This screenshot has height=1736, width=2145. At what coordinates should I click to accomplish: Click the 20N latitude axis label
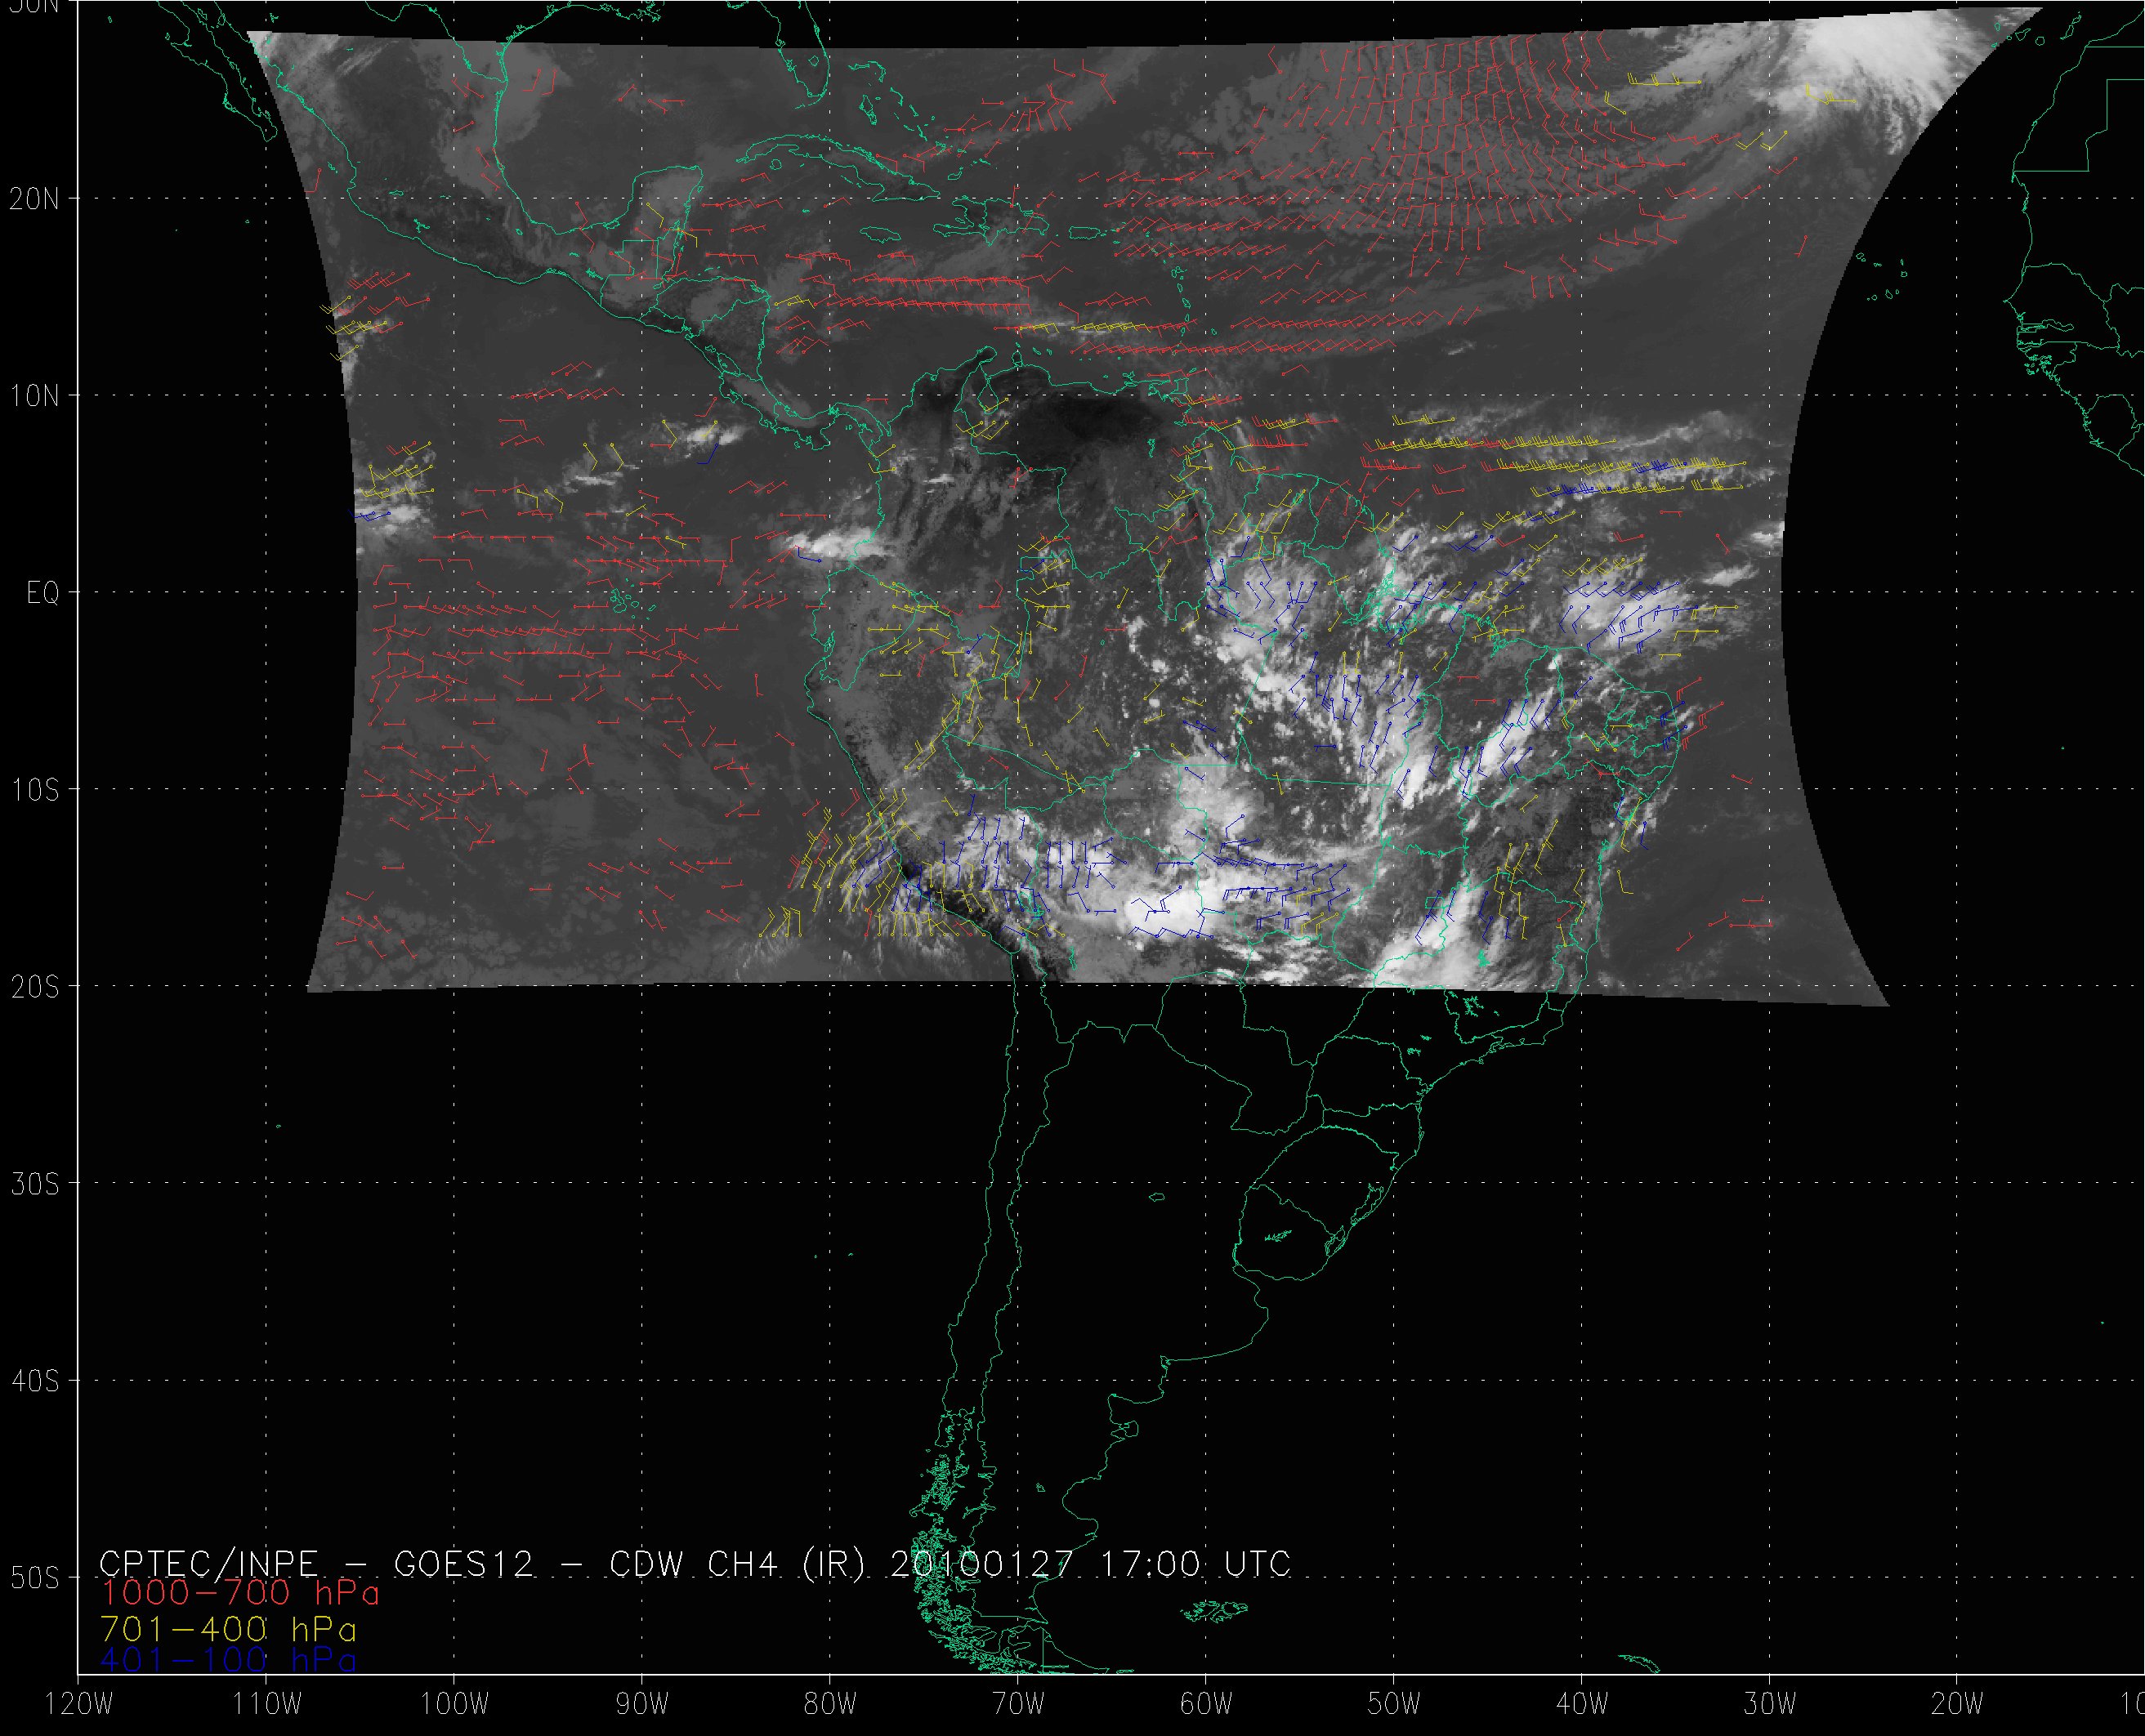point(34,199)
